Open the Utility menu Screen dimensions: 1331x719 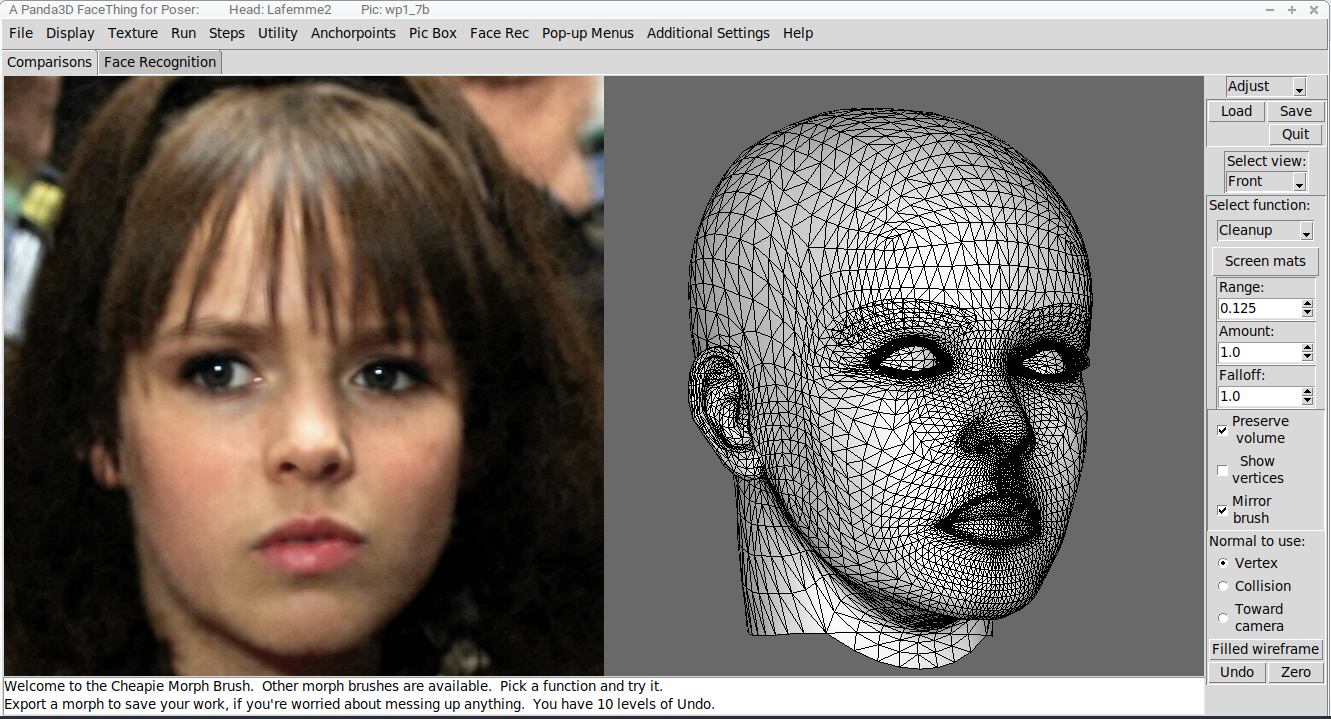pos(278,33)
